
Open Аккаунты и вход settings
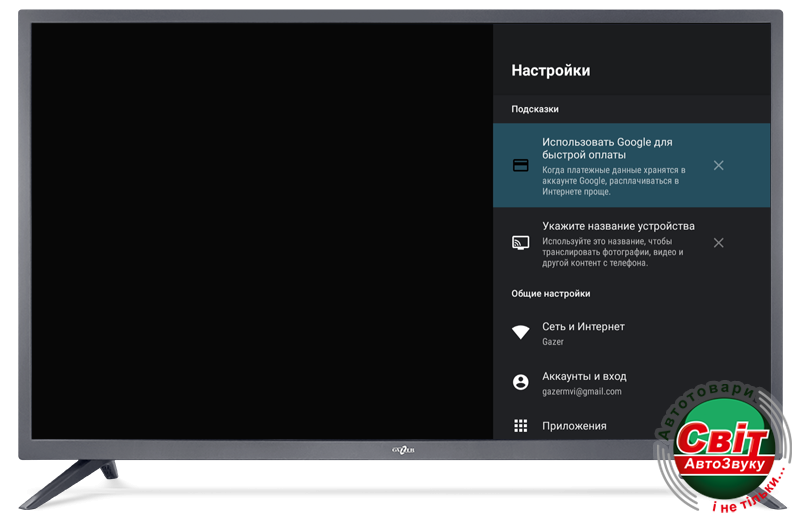(x=584, y=377)
